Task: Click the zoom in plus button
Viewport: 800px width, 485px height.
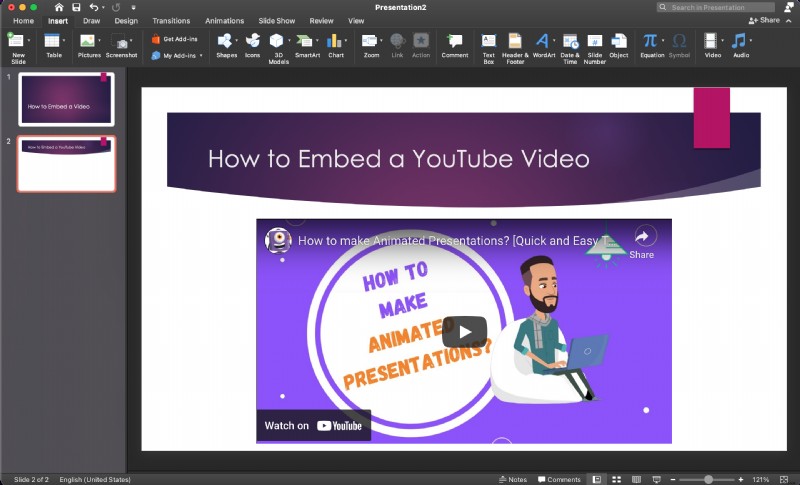Action: pos(741,479)
